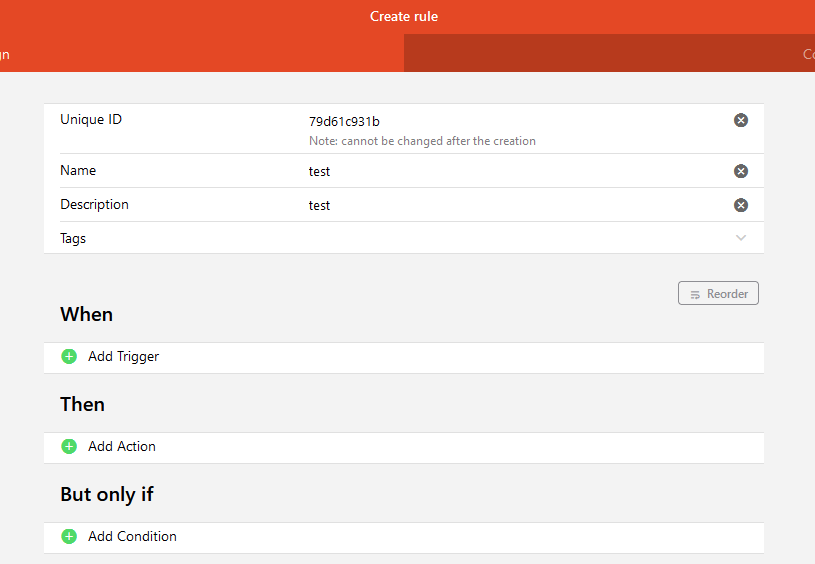Click the green plus next to Add Condition
Screen dimensions: 815x564
(69, 536)
